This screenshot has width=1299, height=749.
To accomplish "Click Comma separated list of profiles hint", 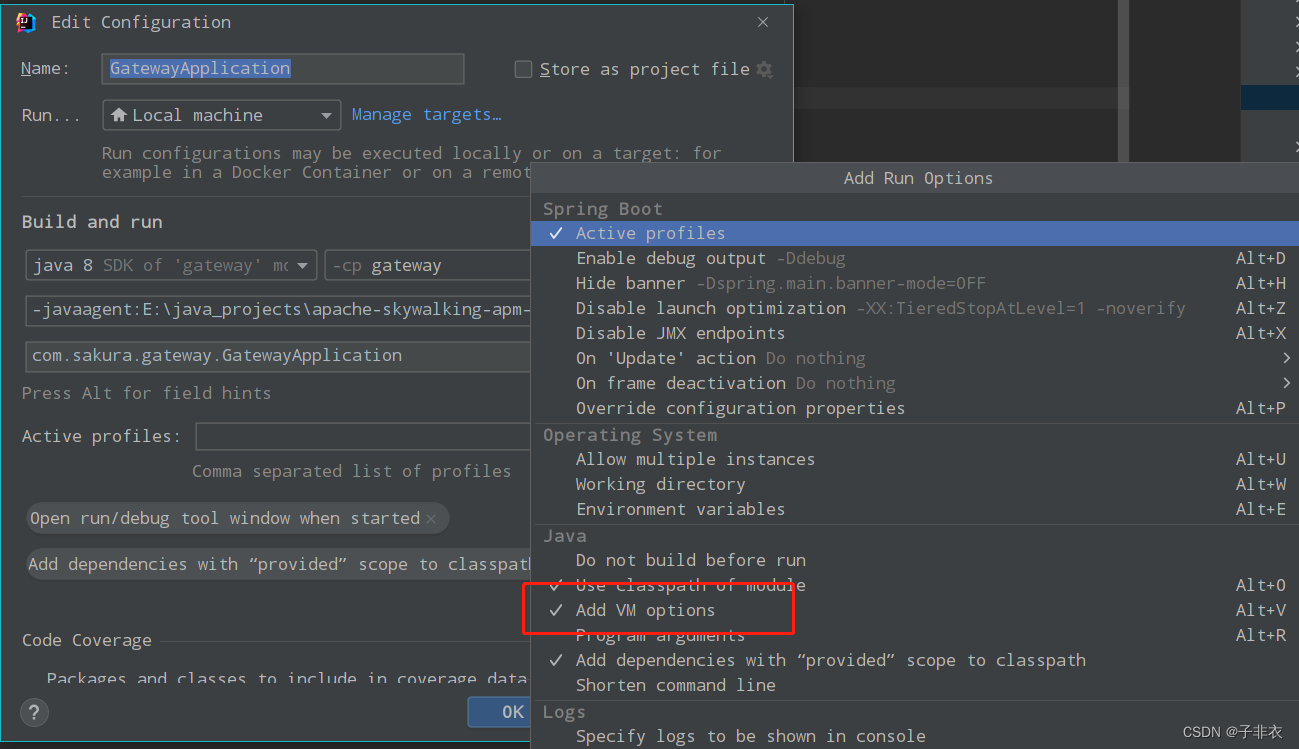I will 351,471.
